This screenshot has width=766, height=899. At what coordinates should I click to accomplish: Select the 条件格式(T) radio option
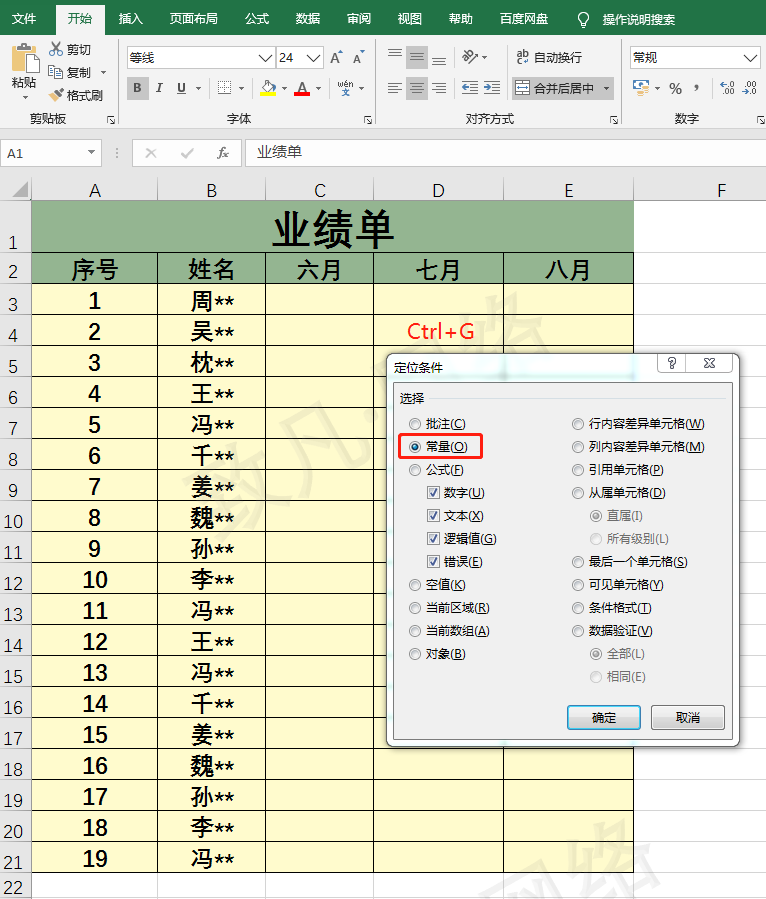pyautogui.click(x=578, y=608)
